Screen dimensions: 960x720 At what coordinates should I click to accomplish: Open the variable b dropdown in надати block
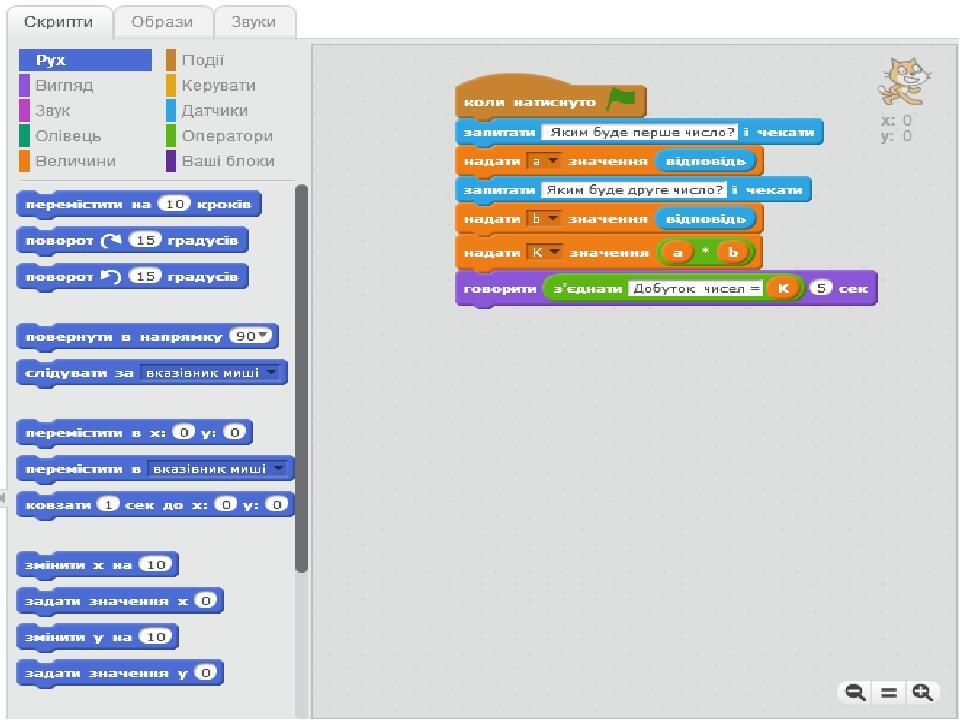[552, 219]
